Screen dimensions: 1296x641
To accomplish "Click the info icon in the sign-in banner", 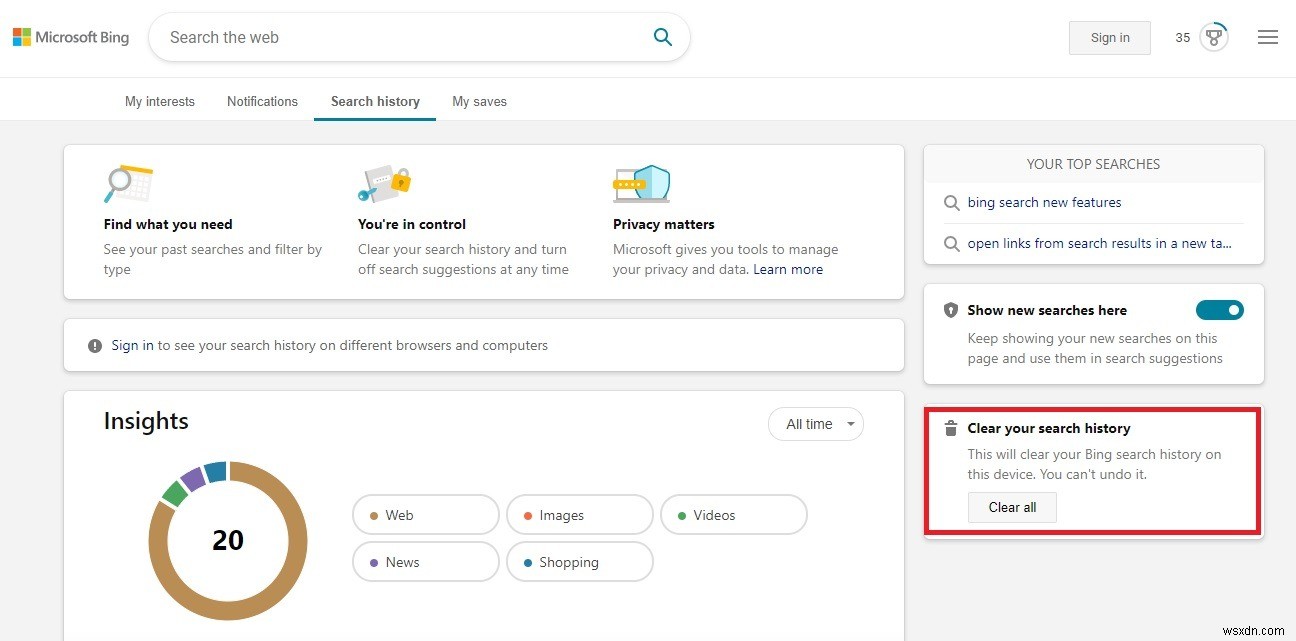I will [94, 345].
